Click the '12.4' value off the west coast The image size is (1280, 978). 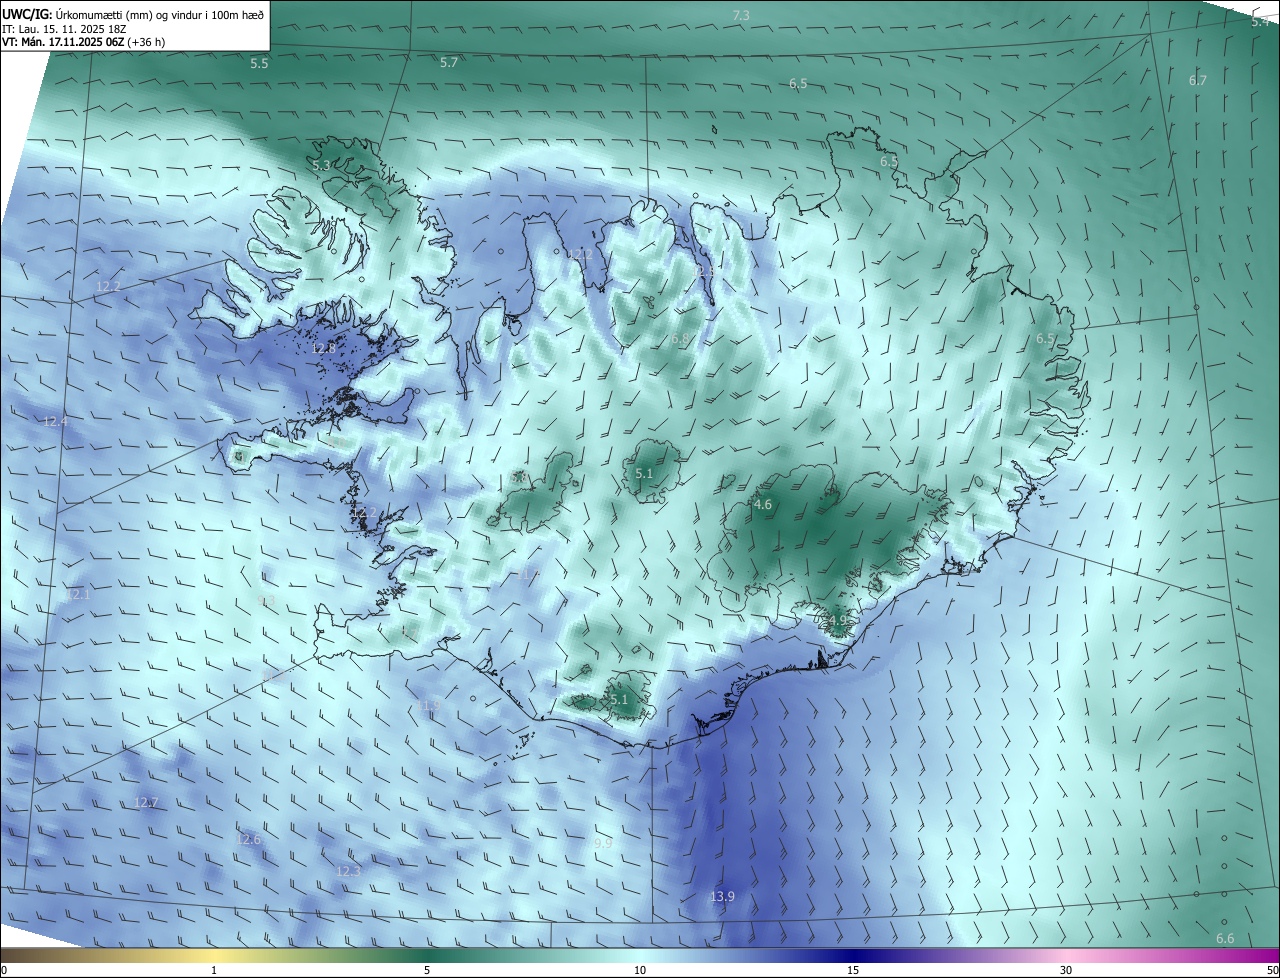55,422
